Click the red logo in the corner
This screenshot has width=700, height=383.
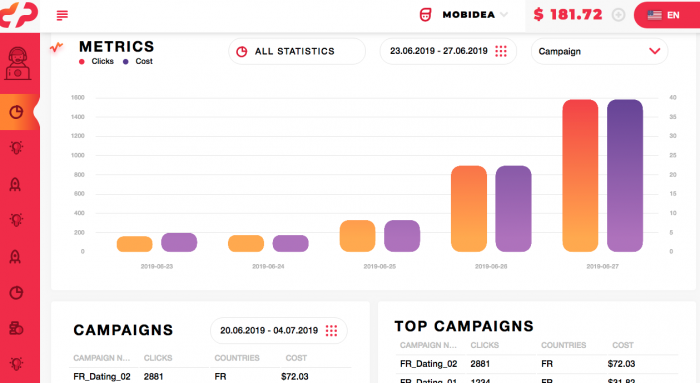pyautogui.click(x=19, y=14)
